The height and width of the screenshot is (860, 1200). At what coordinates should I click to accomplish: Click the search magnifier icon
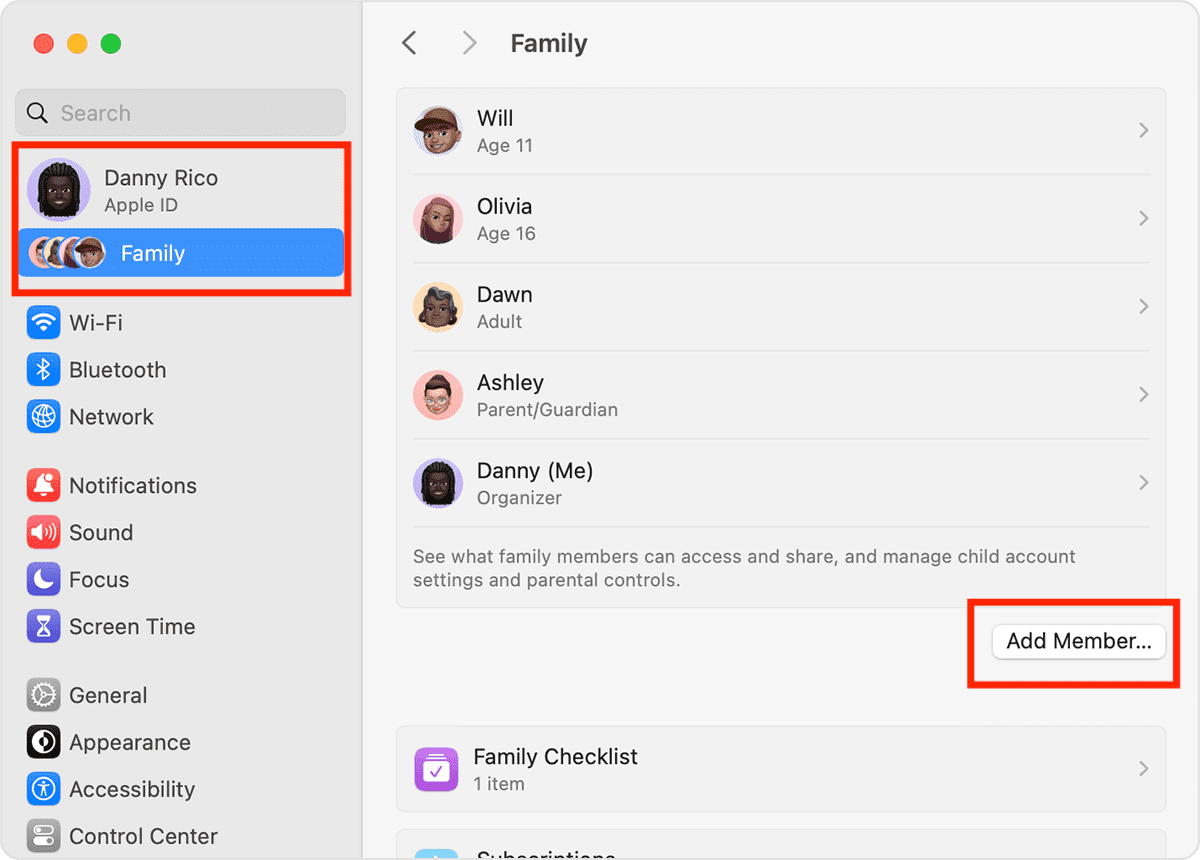[x=37, y=113]
